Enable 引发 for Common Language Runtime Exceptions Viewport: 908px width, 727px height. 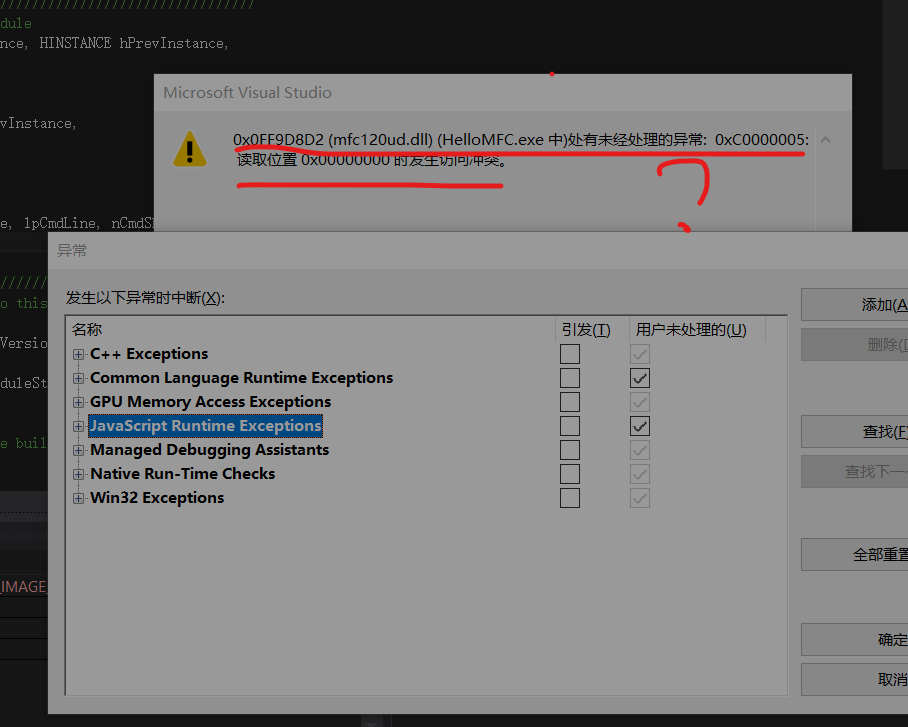[x=570, y=378]
